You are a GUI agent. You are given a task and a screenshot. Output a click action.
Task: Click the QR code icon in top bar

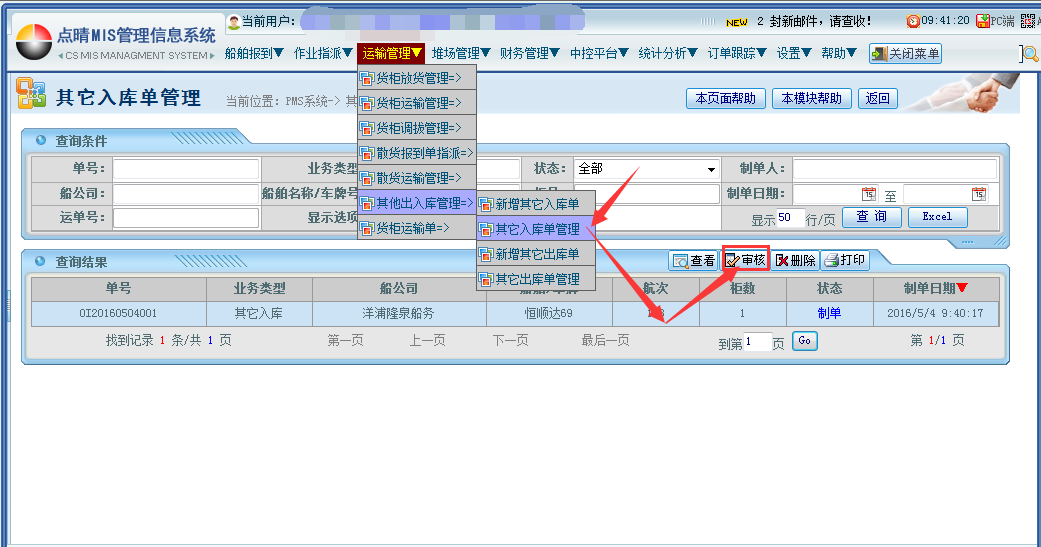[1030, 21]
